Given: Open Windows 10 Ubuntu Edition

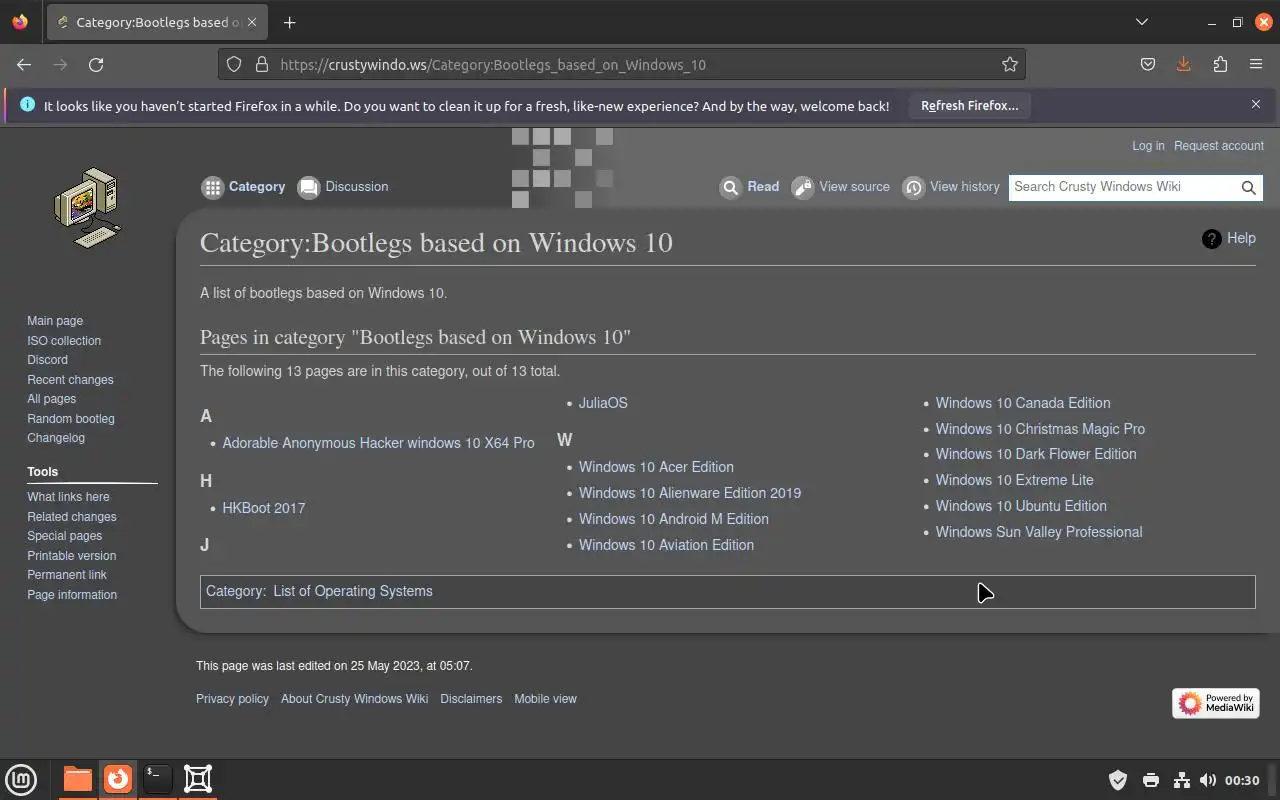Looking at the screenshot, I should point(1021,506).
